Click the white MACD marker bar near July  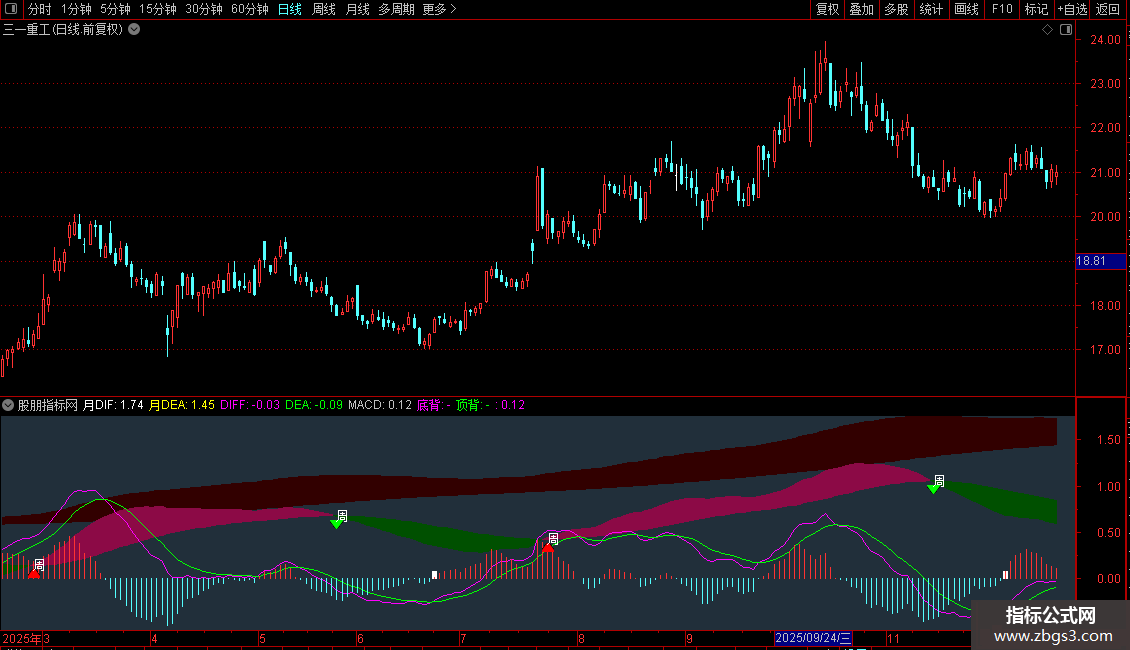click(434, 574)
